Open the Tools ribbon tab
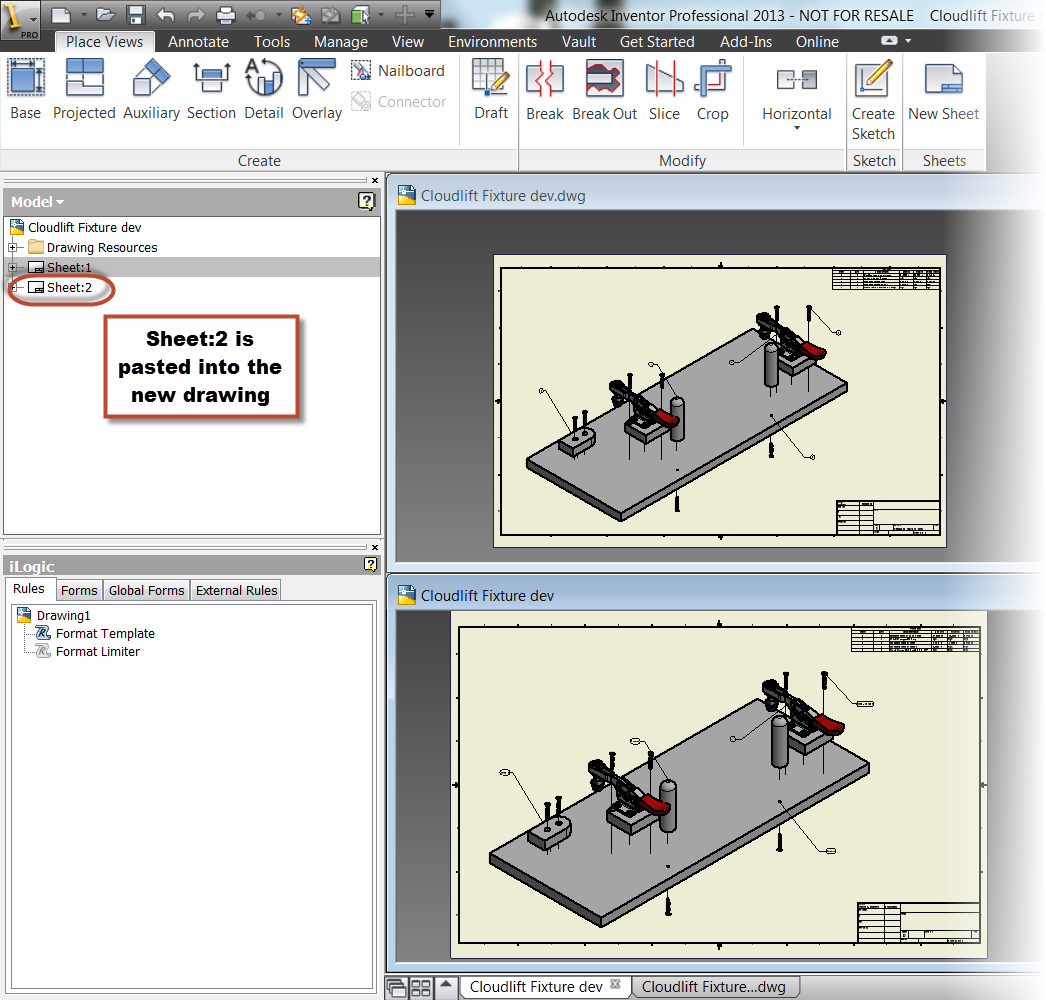The height and width of the screenshot is (1000, 1046). click(272, 41)
